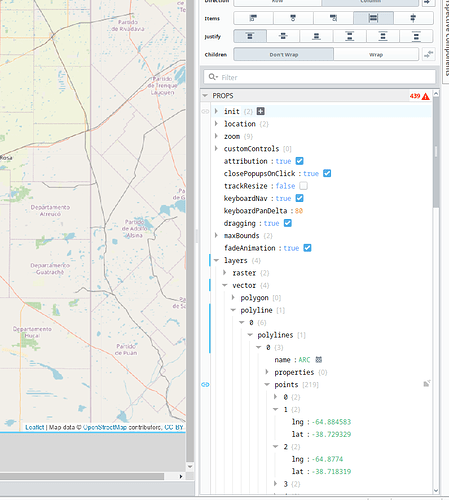Select the center justify icon
This screenshot has height=500, width=449.
(283, 36)
